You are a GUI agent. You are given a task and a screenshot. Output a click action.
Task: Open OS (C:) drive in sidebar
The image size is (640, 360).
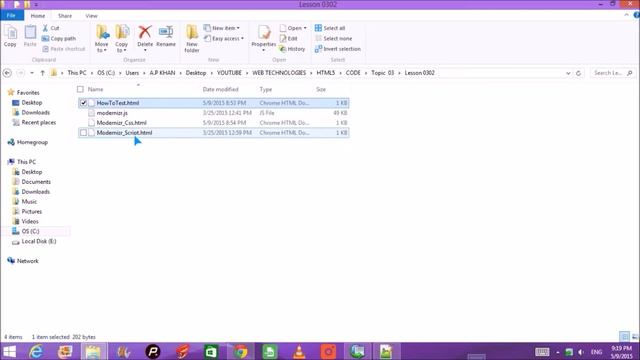[30, 231]
